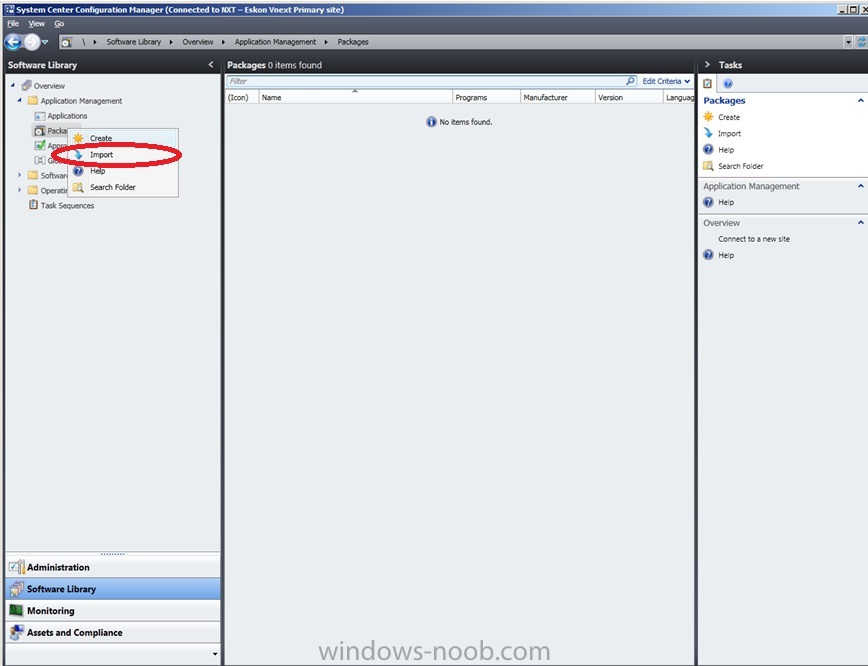Click Help under Application Management tasks

point(726,203)
